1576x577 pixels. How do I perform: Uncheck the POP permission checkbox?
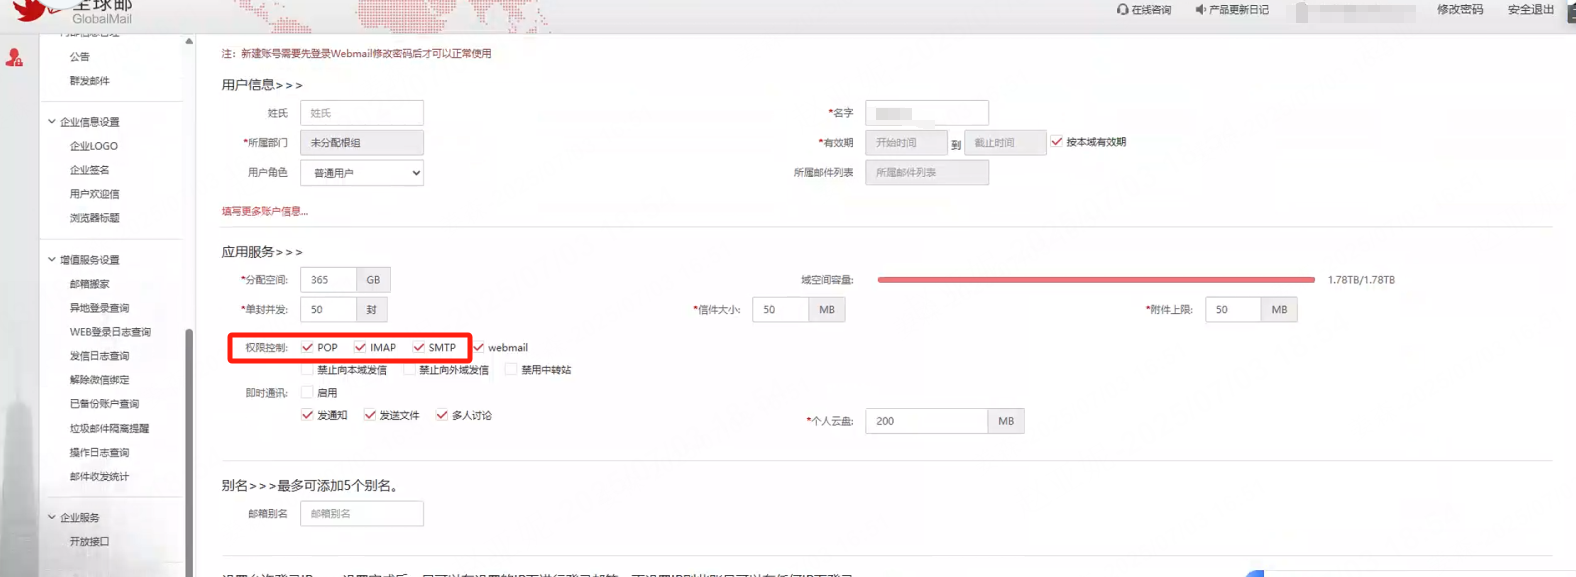pos(307,347)
